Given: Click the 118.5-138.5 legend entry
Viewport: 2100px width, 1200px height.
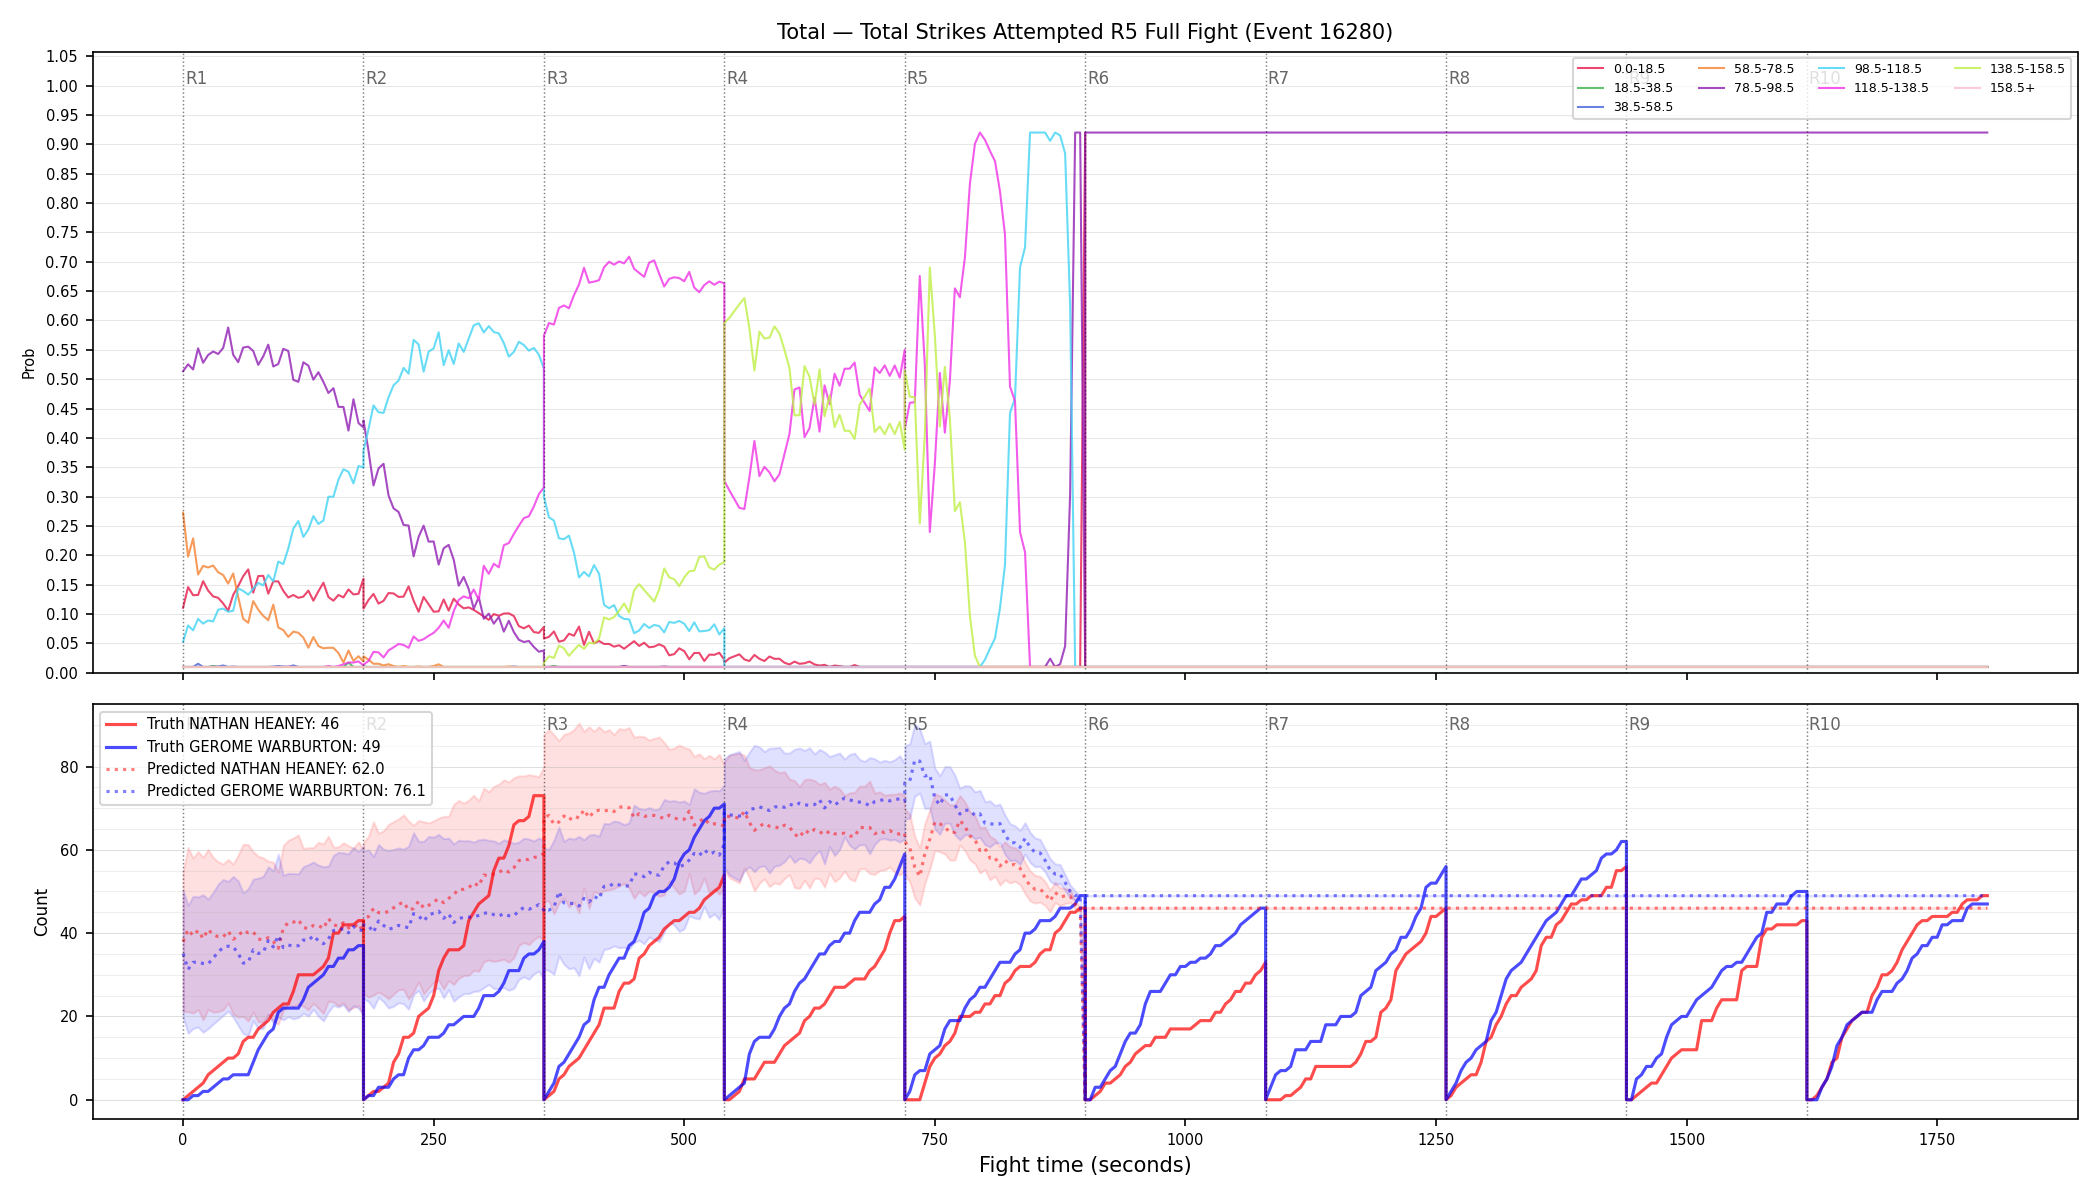Looking at the screenshot, I should click(1874, 88).
